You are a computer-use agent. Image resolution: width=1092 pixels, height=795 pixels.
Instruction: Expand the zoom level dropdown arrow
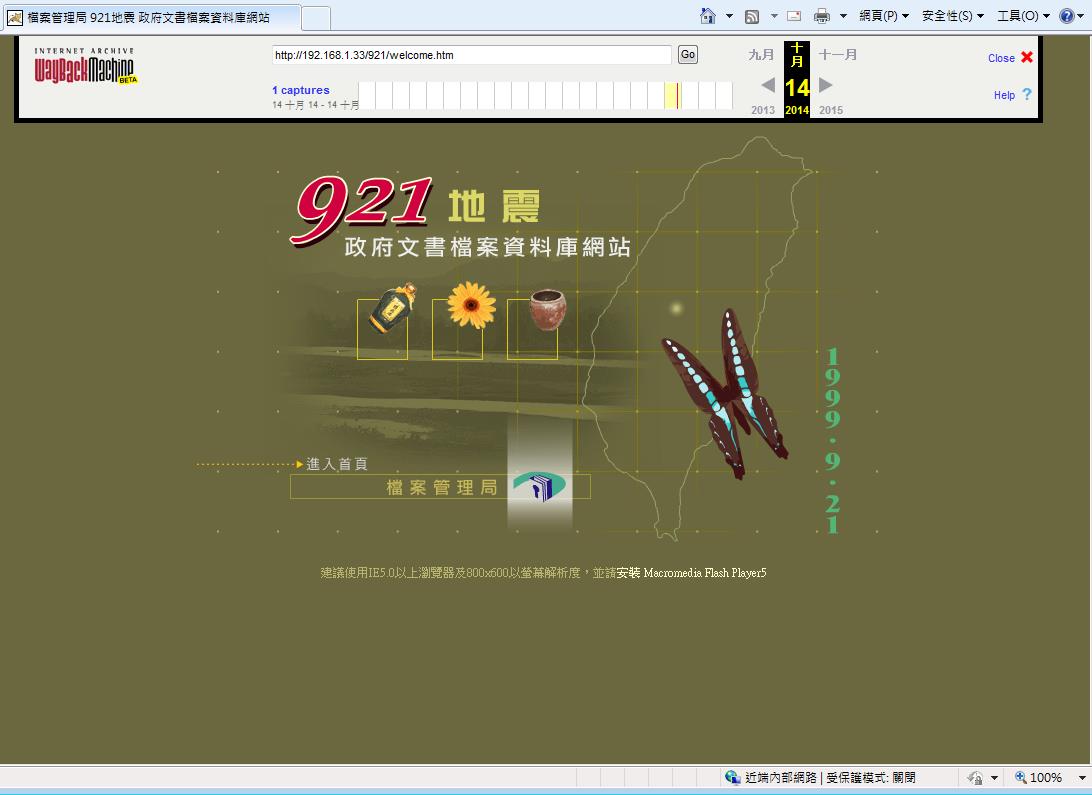click(1082, 778)
